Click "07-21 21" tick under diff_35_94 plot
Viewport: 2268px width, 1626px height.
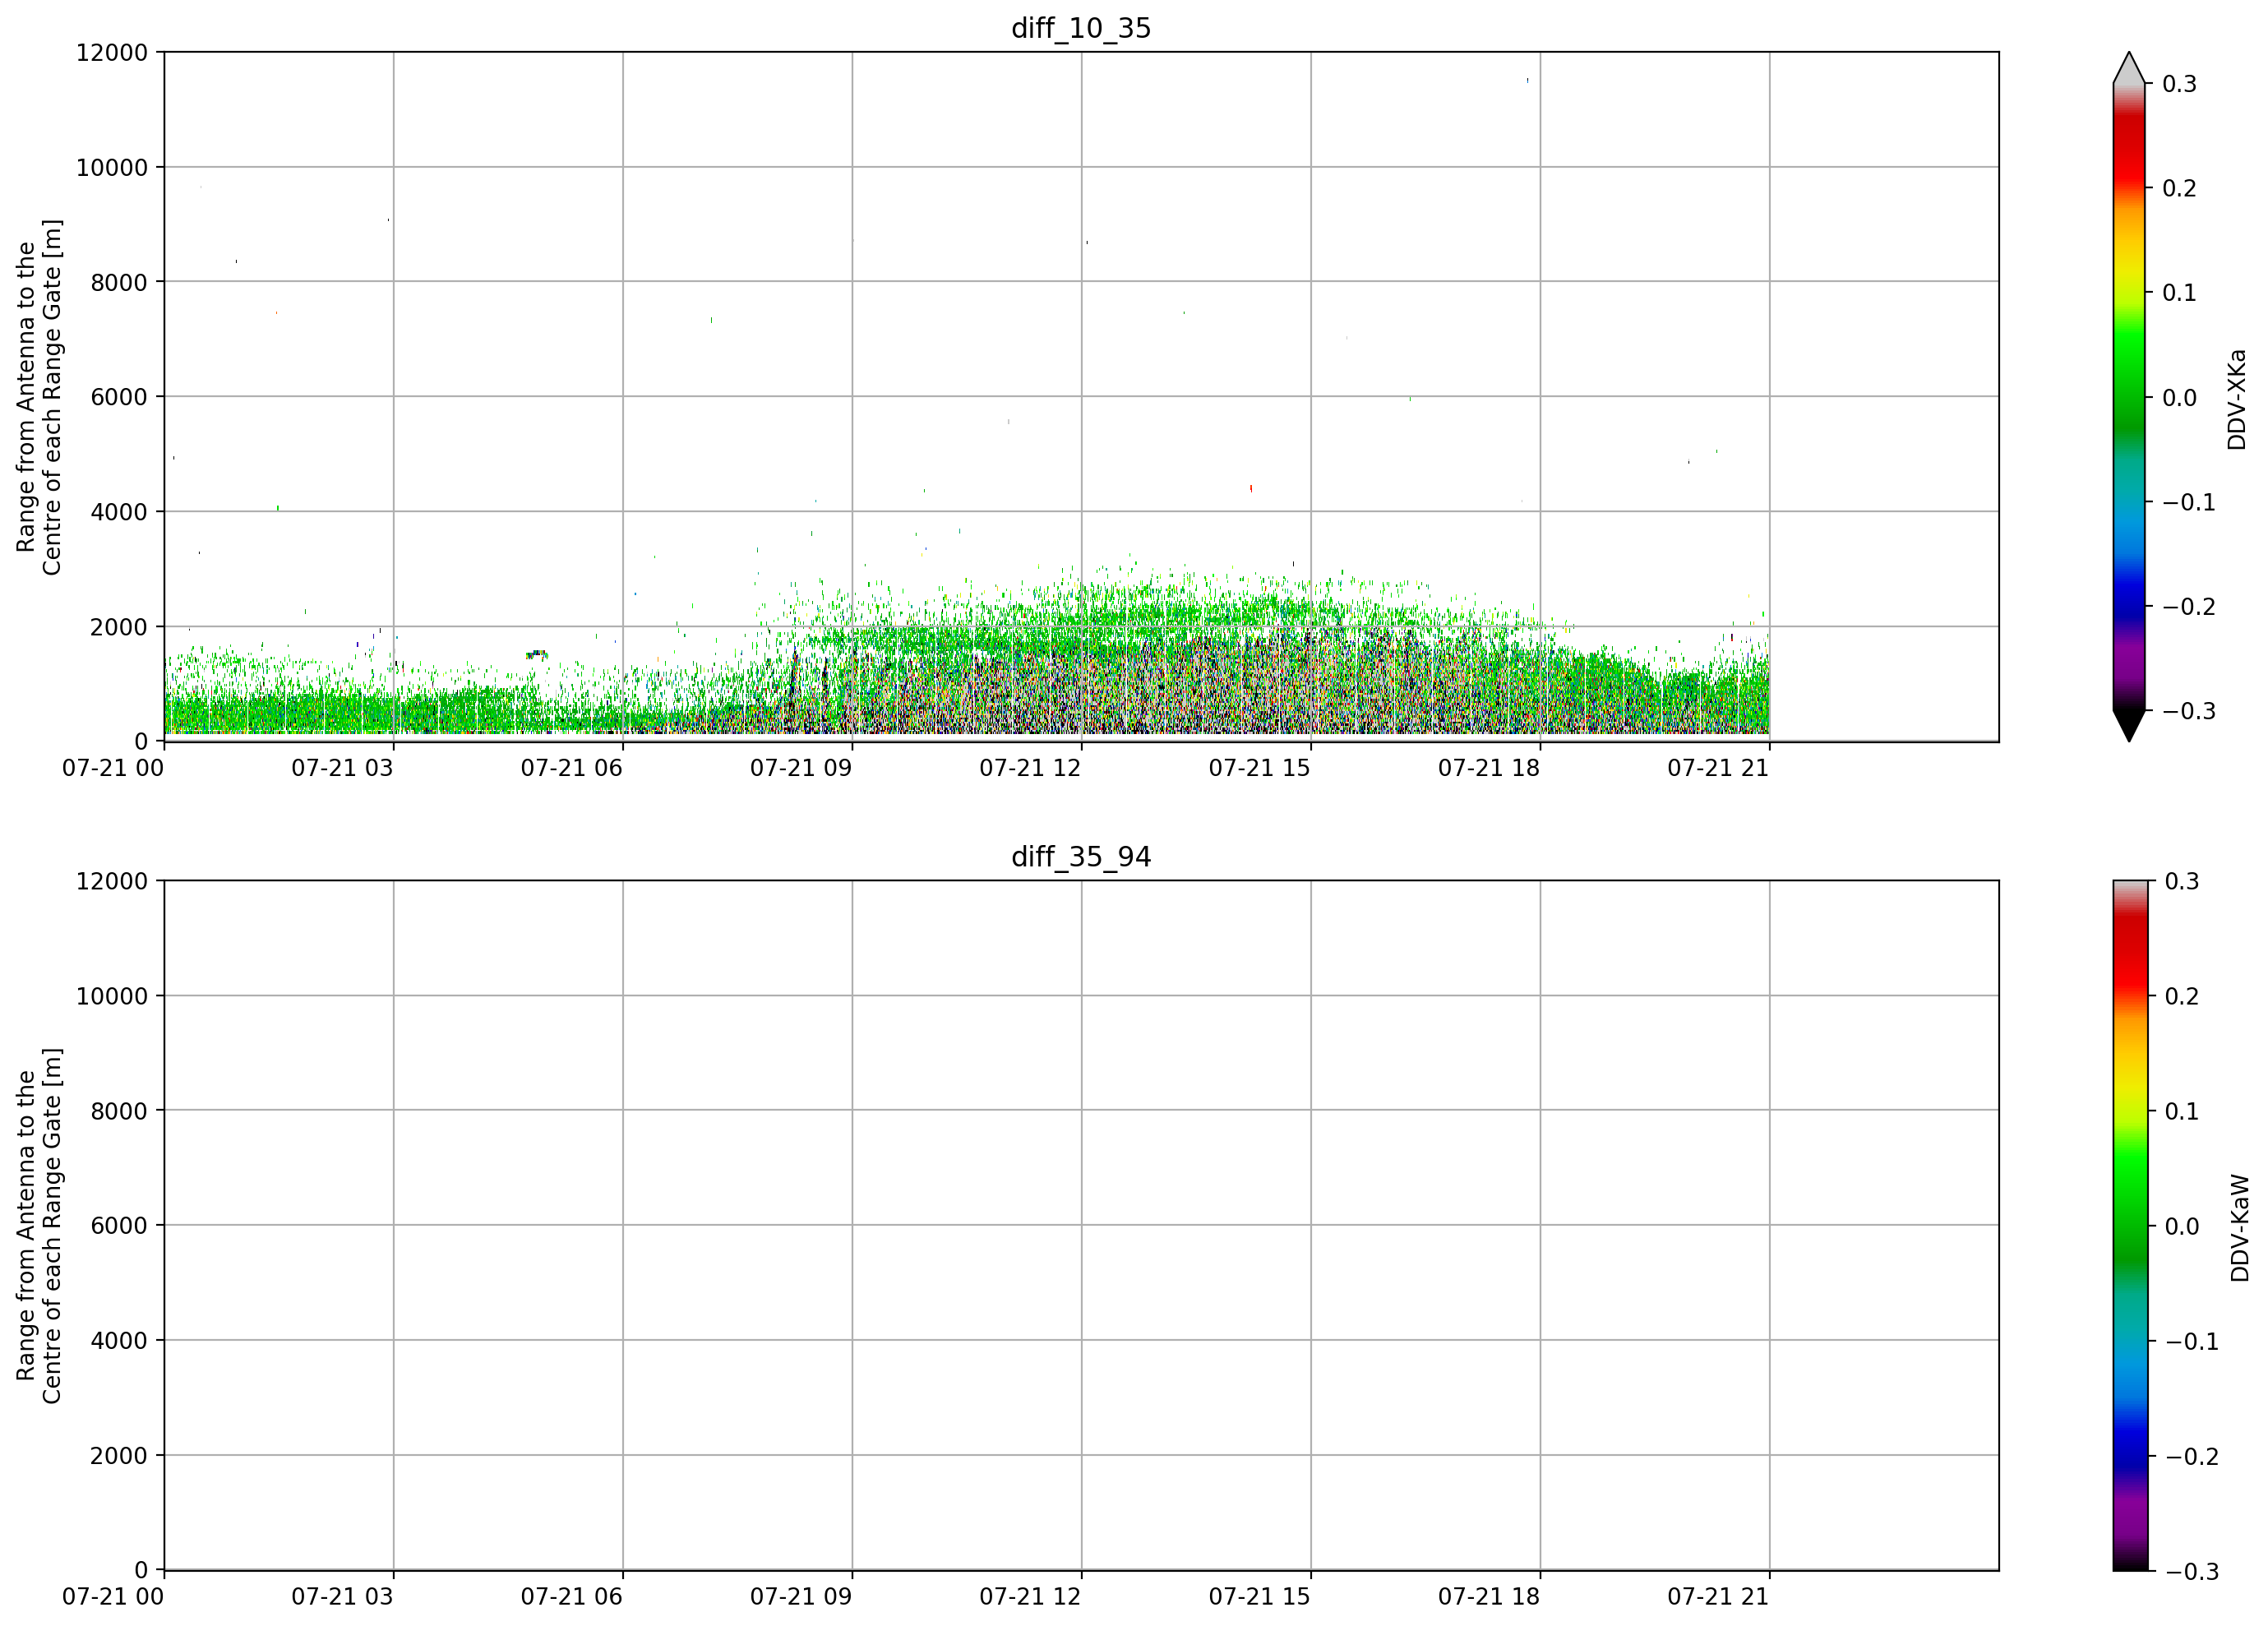click(1718, 1597)
